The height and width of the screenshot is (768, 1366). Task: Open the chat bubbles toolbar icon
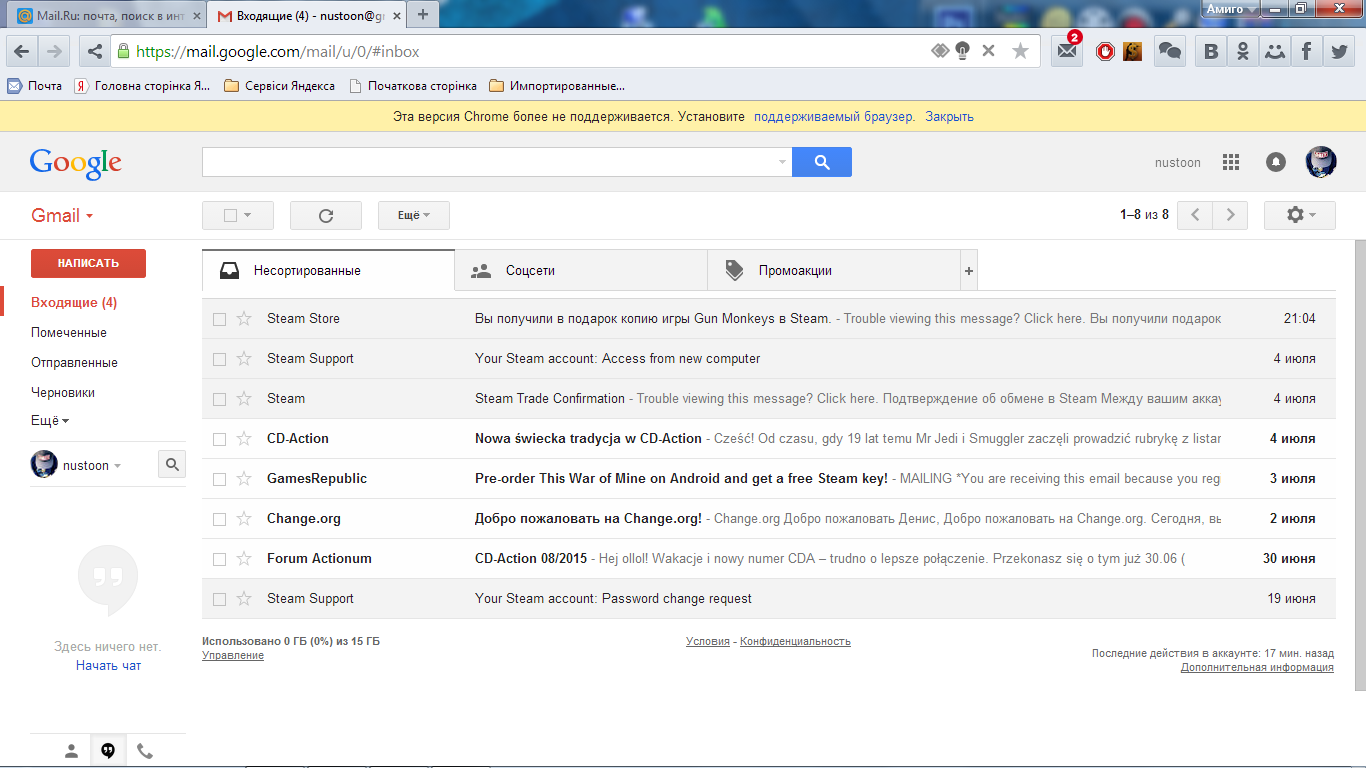1169,51
